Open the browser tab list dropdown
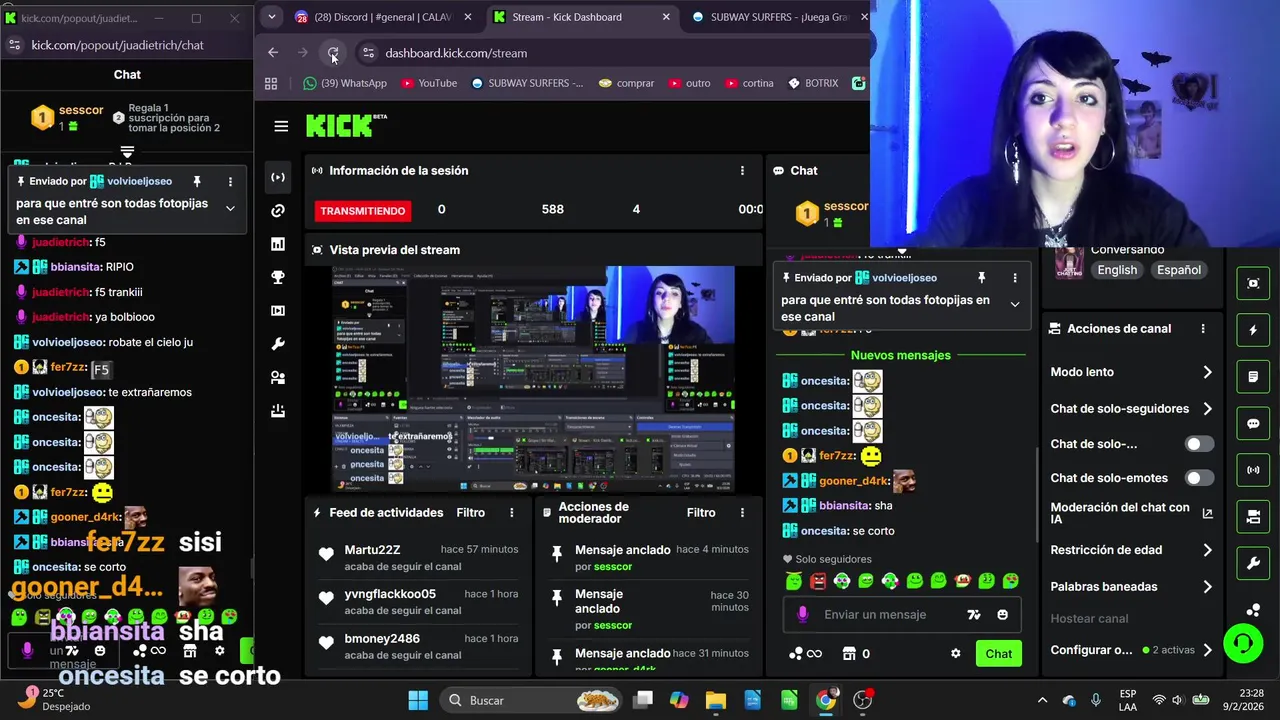The width and height of the screenshot is (1280, 720). pyautogui.click(x=271, y=17)
